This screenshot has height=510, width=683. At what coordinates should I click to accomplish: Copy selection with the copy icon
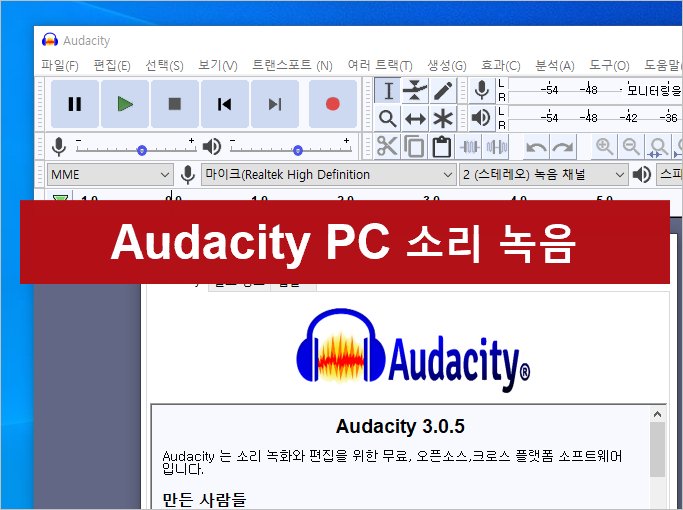(x=415, y=147)
